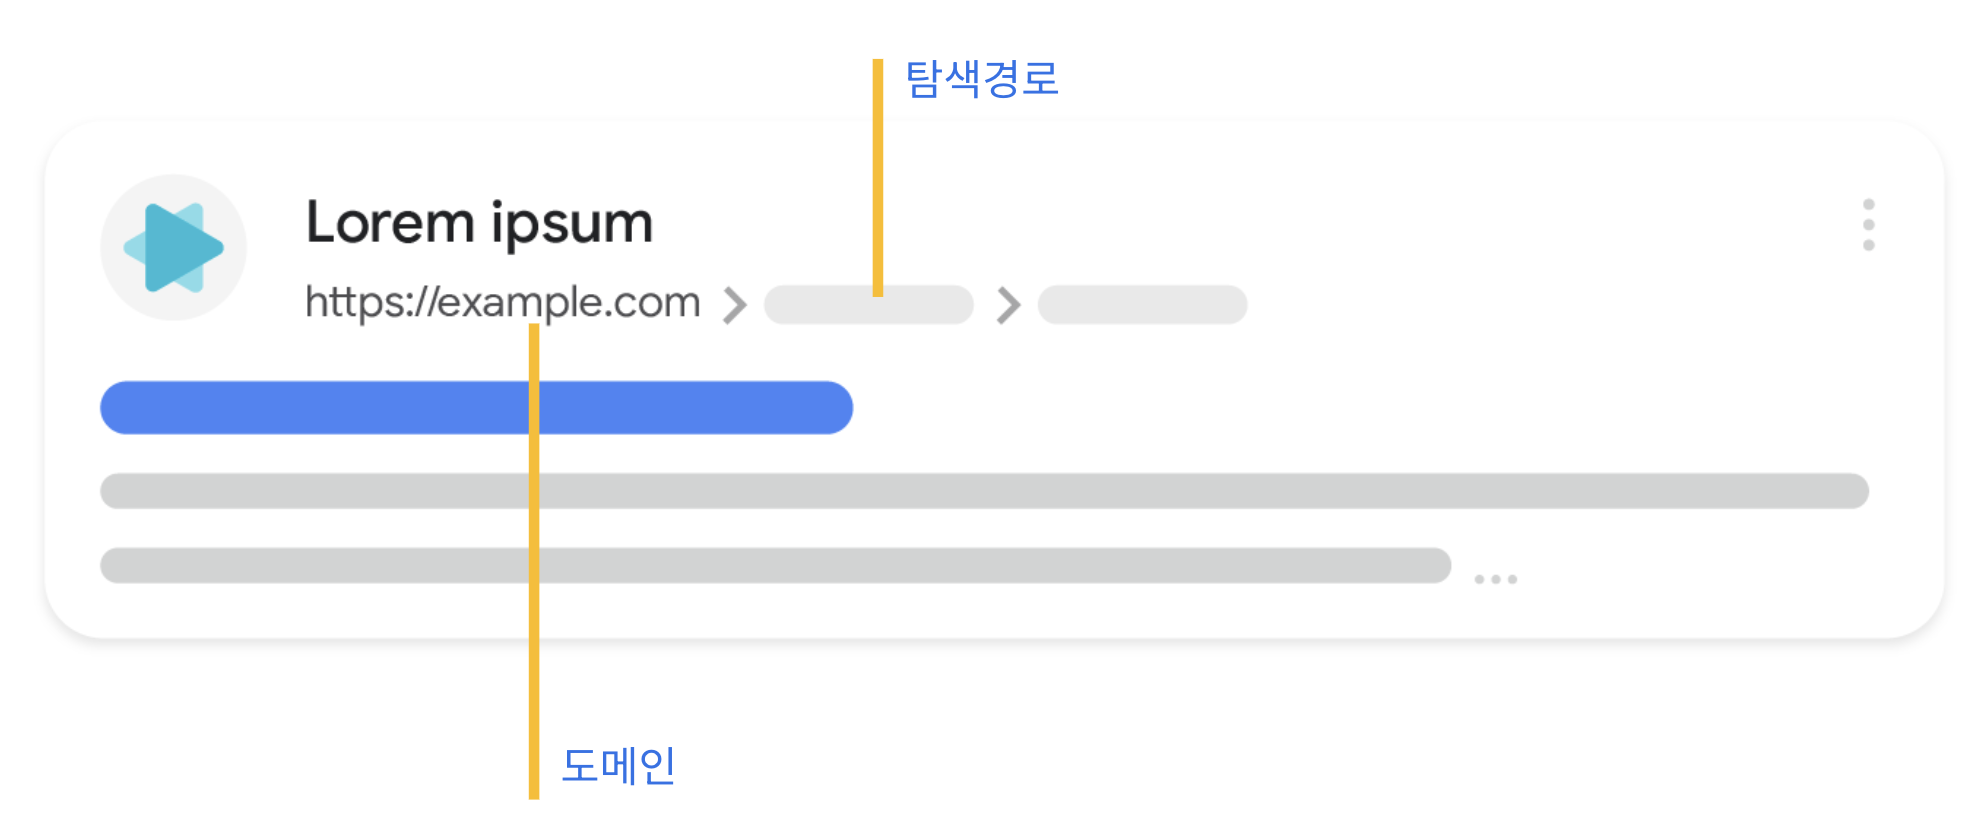The image size is (1982, 816).
Task: Open the vertical three-dot more options menu
Action: coord(1868,225)
